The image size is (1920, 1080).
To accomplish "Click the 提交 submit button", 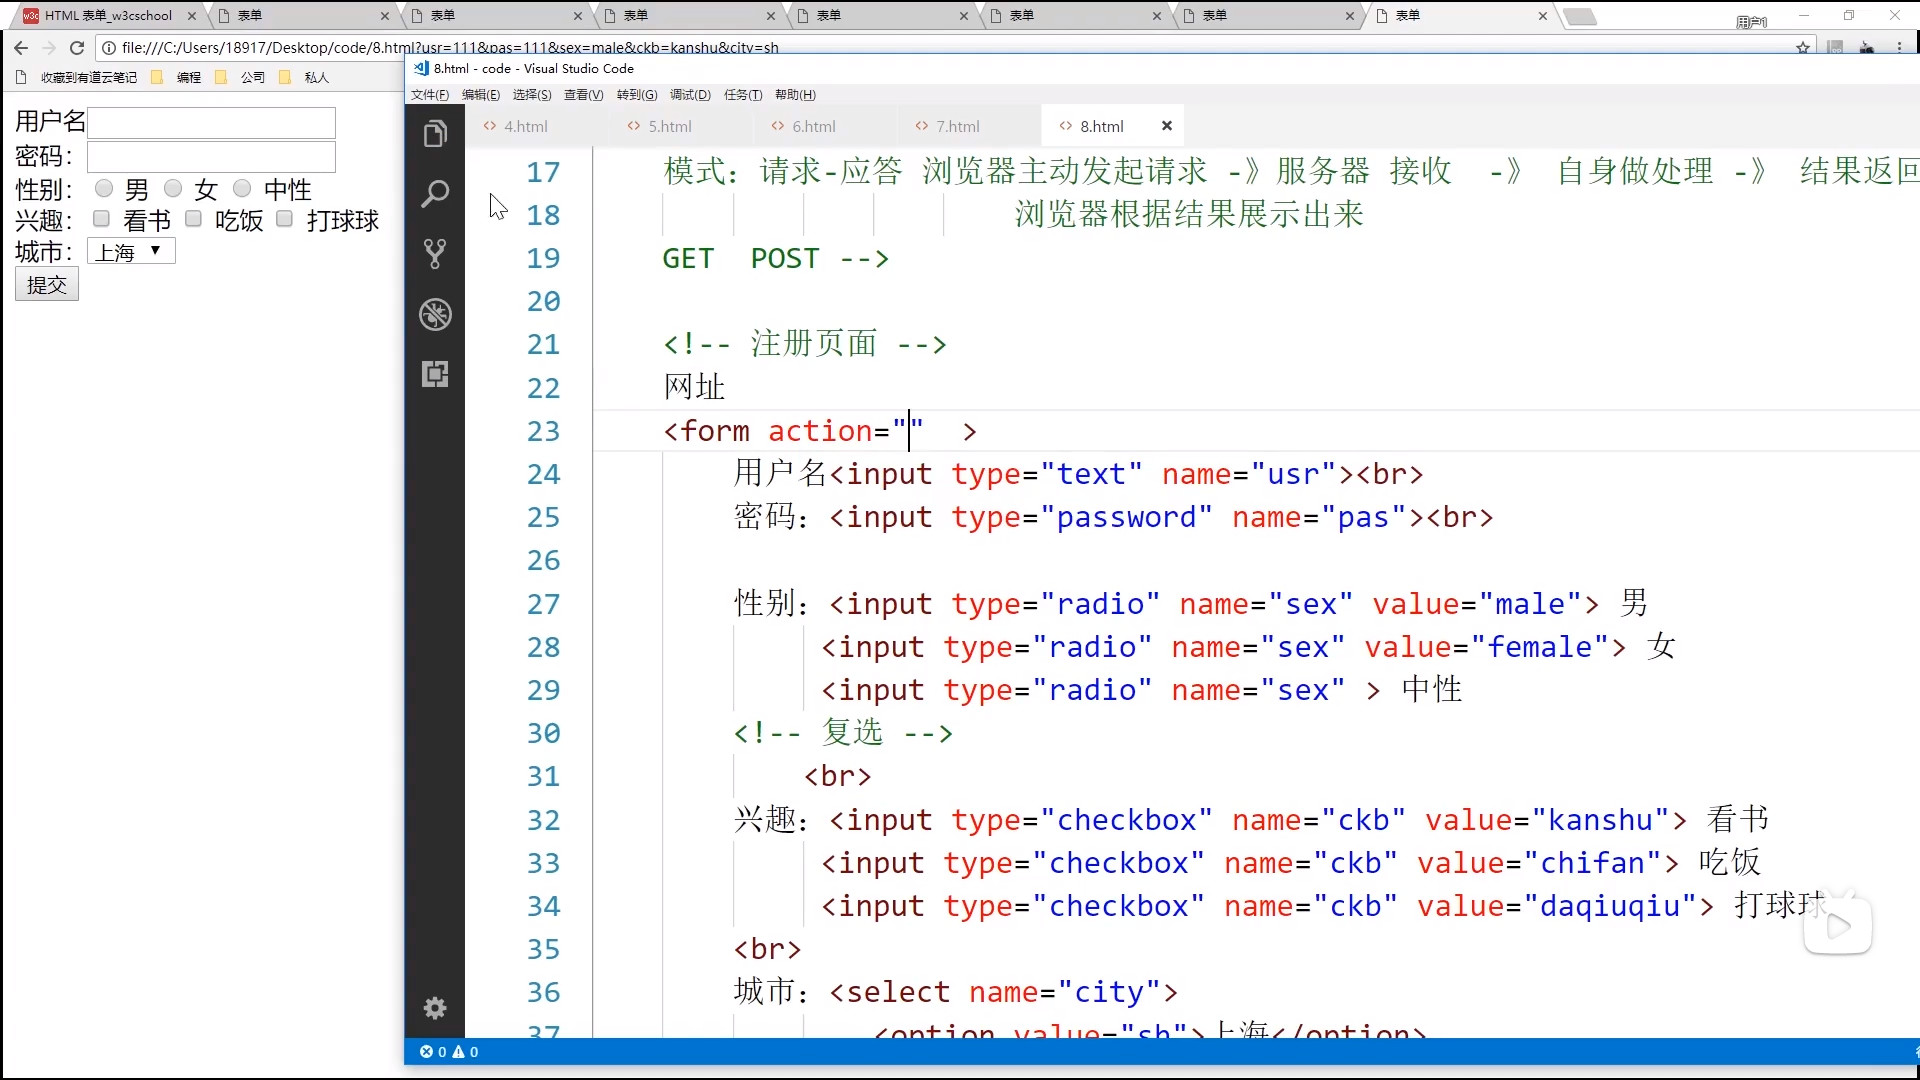I will click(x=47, y=285).
